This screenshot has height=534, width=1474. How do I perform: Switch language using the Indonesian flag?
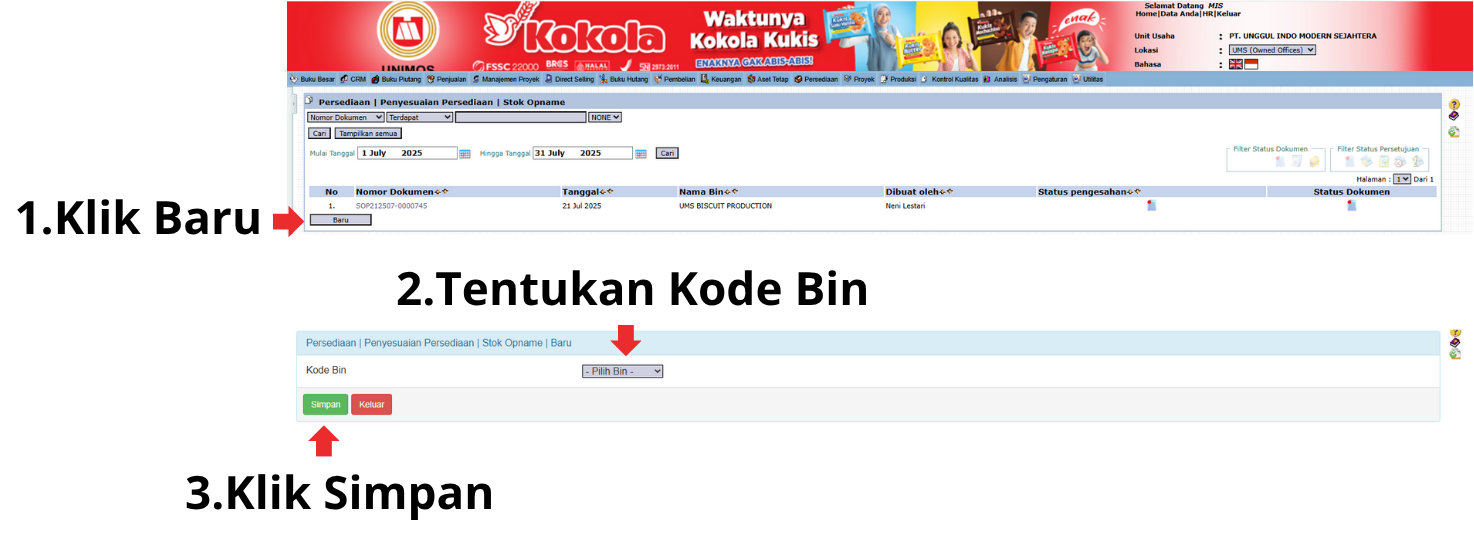pyautogui.click(x=1251, y=64)
